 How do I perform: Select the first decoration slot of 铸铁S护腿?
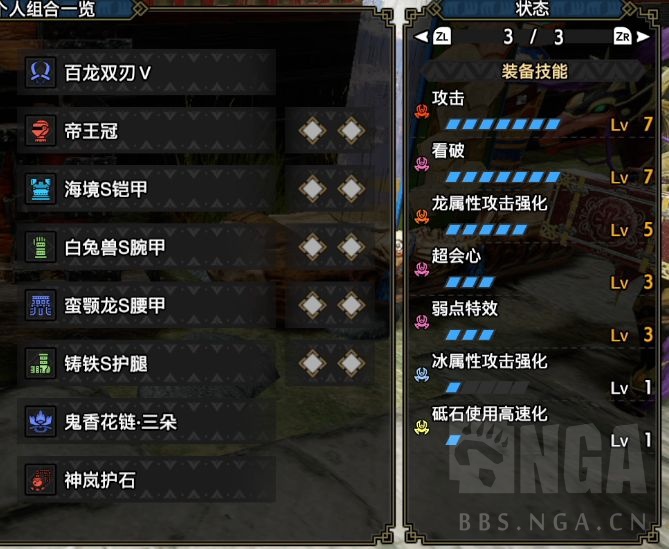313,363
